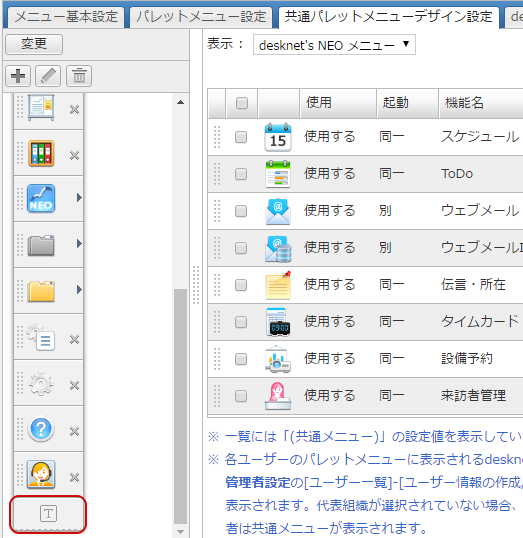Viewport: 523px width, 538px height.
Task: Switch to パレットメニュー設定 tab
Action: [201, 16]
